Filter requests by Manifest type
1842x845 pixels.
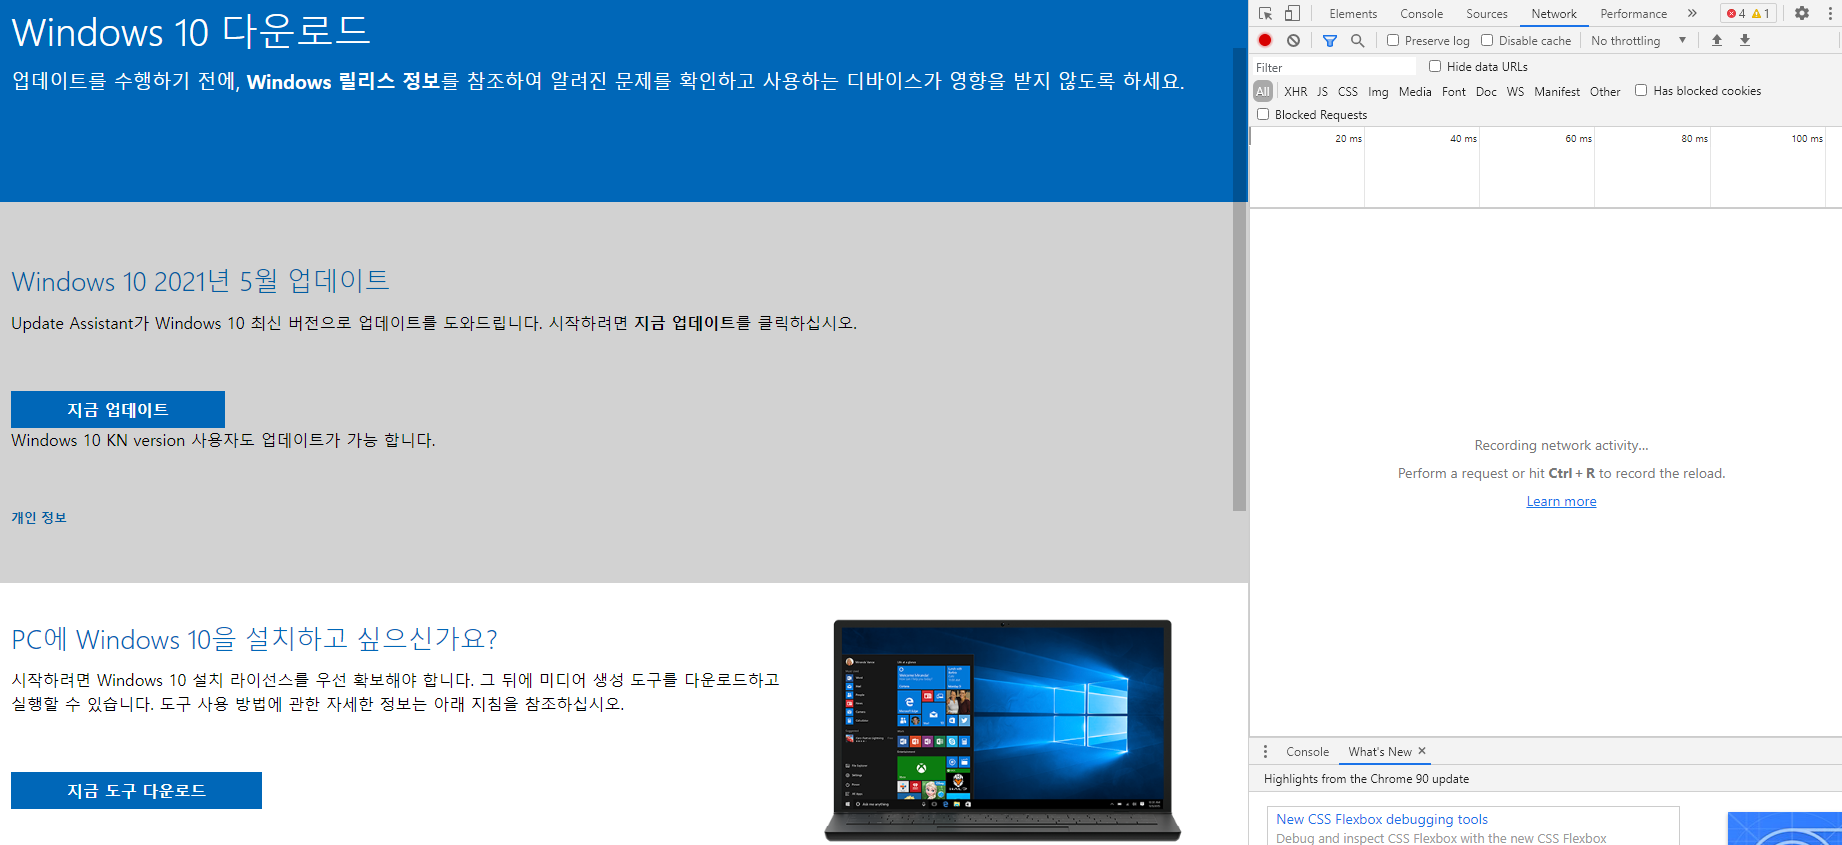1557,91
